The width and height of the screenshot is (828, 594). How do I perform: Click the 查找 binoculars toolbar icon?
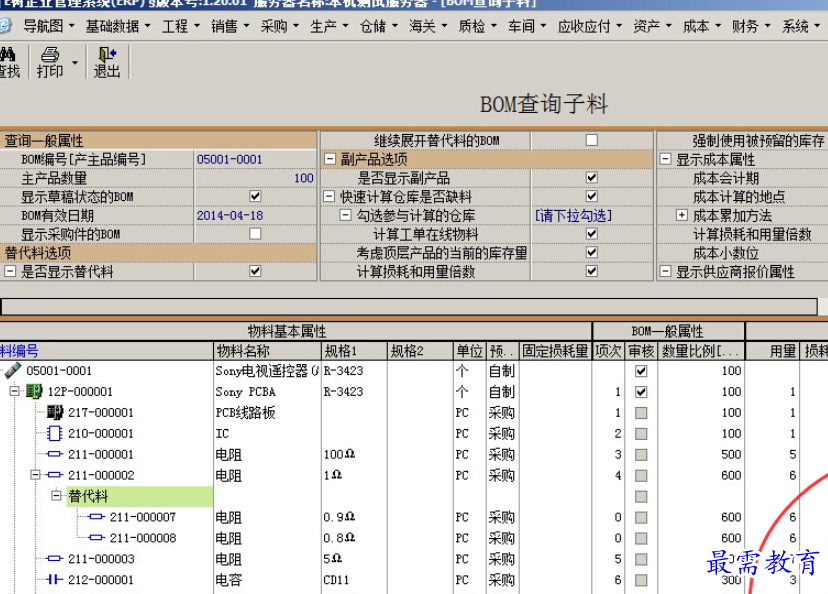(x=7, y=54)
